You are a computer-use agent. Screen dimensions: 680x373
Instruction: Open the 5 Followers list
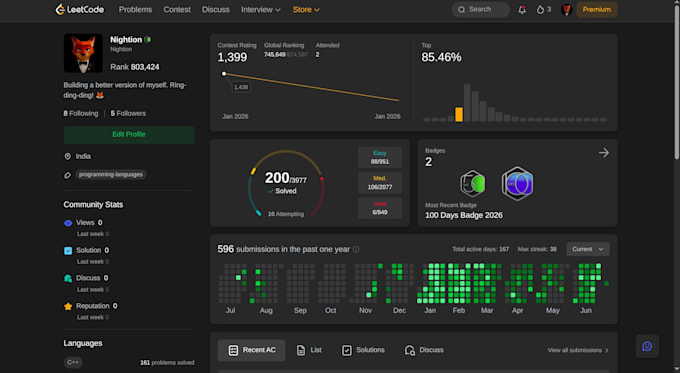click(x=128, y=114)
